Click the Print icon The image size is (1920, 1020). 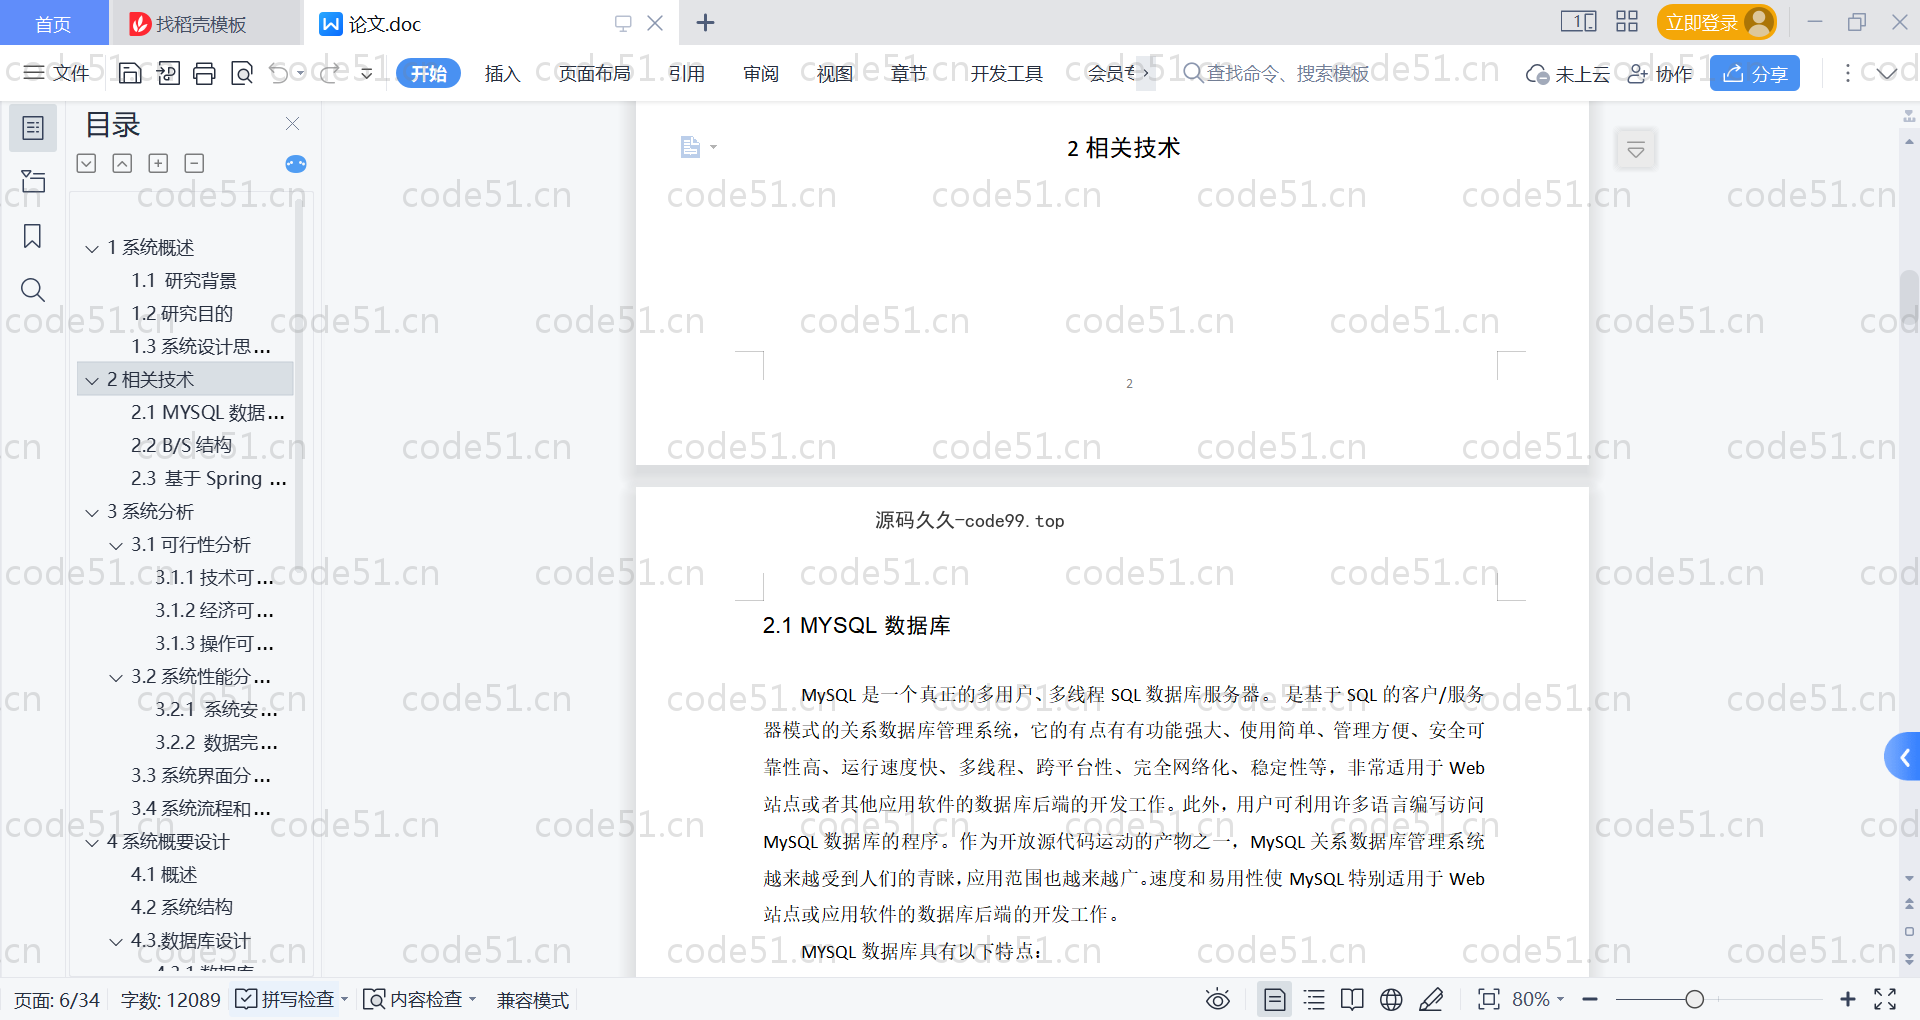205,73
